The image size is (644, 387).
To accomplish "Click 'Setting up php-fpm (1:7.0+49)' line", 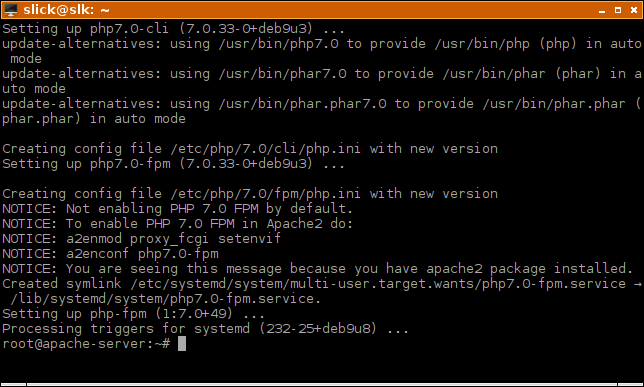I will pyautogui.click(x=133, y=314).
